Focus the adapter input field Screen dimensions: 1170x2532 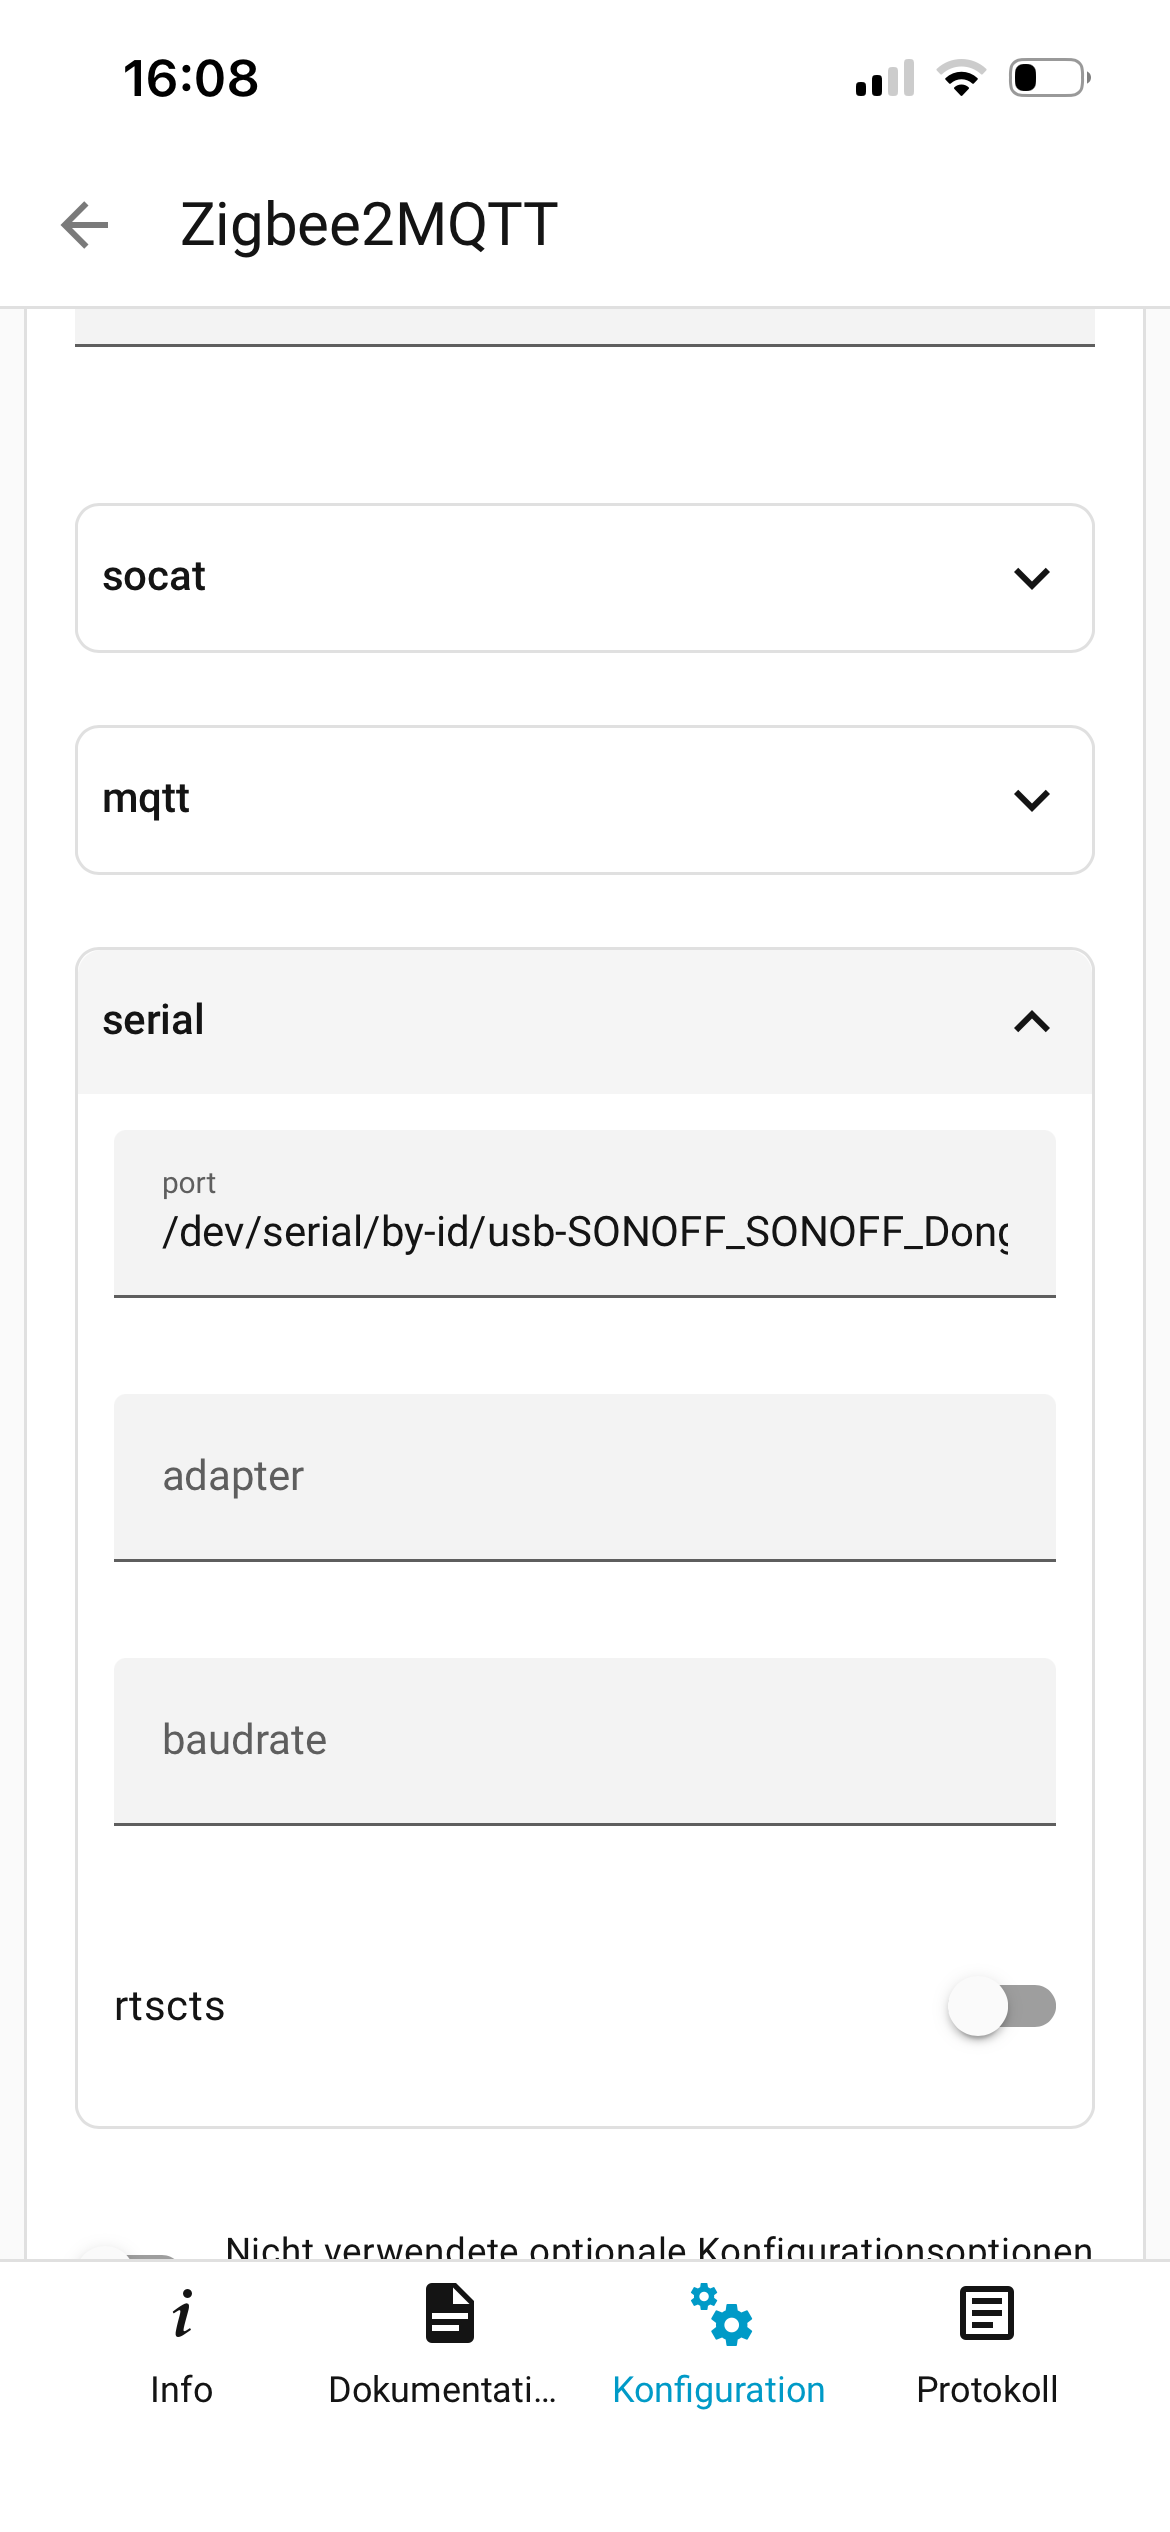tap(585, 1477)
